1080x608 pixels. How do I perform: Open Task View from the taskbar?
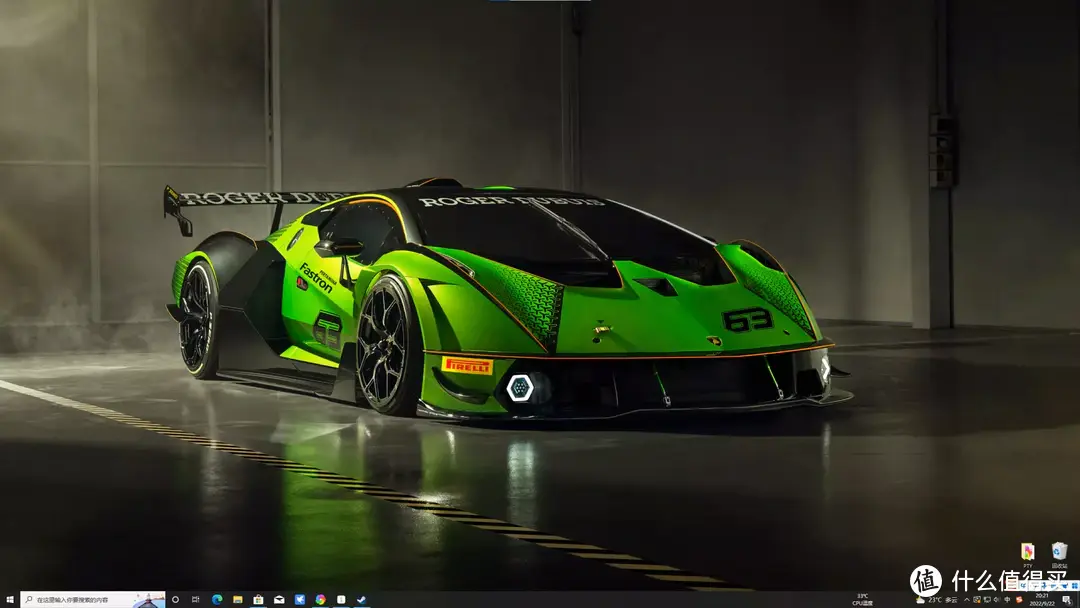[196, 600]
